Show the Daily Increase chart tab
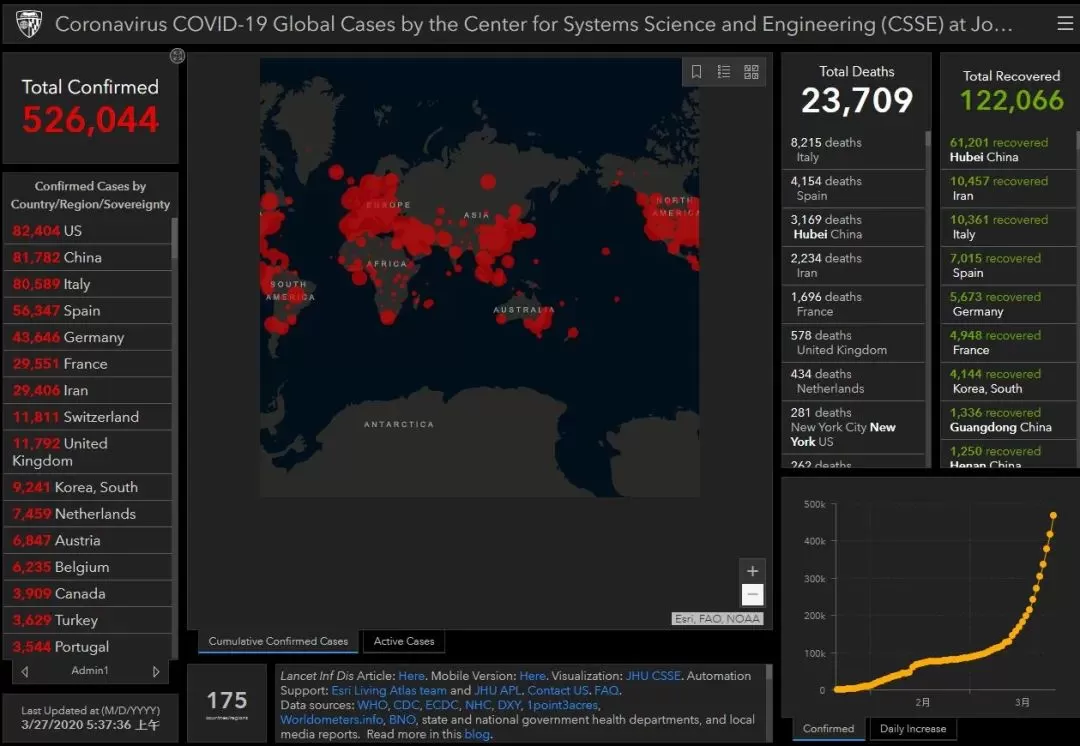 click(x=913, y=729)
